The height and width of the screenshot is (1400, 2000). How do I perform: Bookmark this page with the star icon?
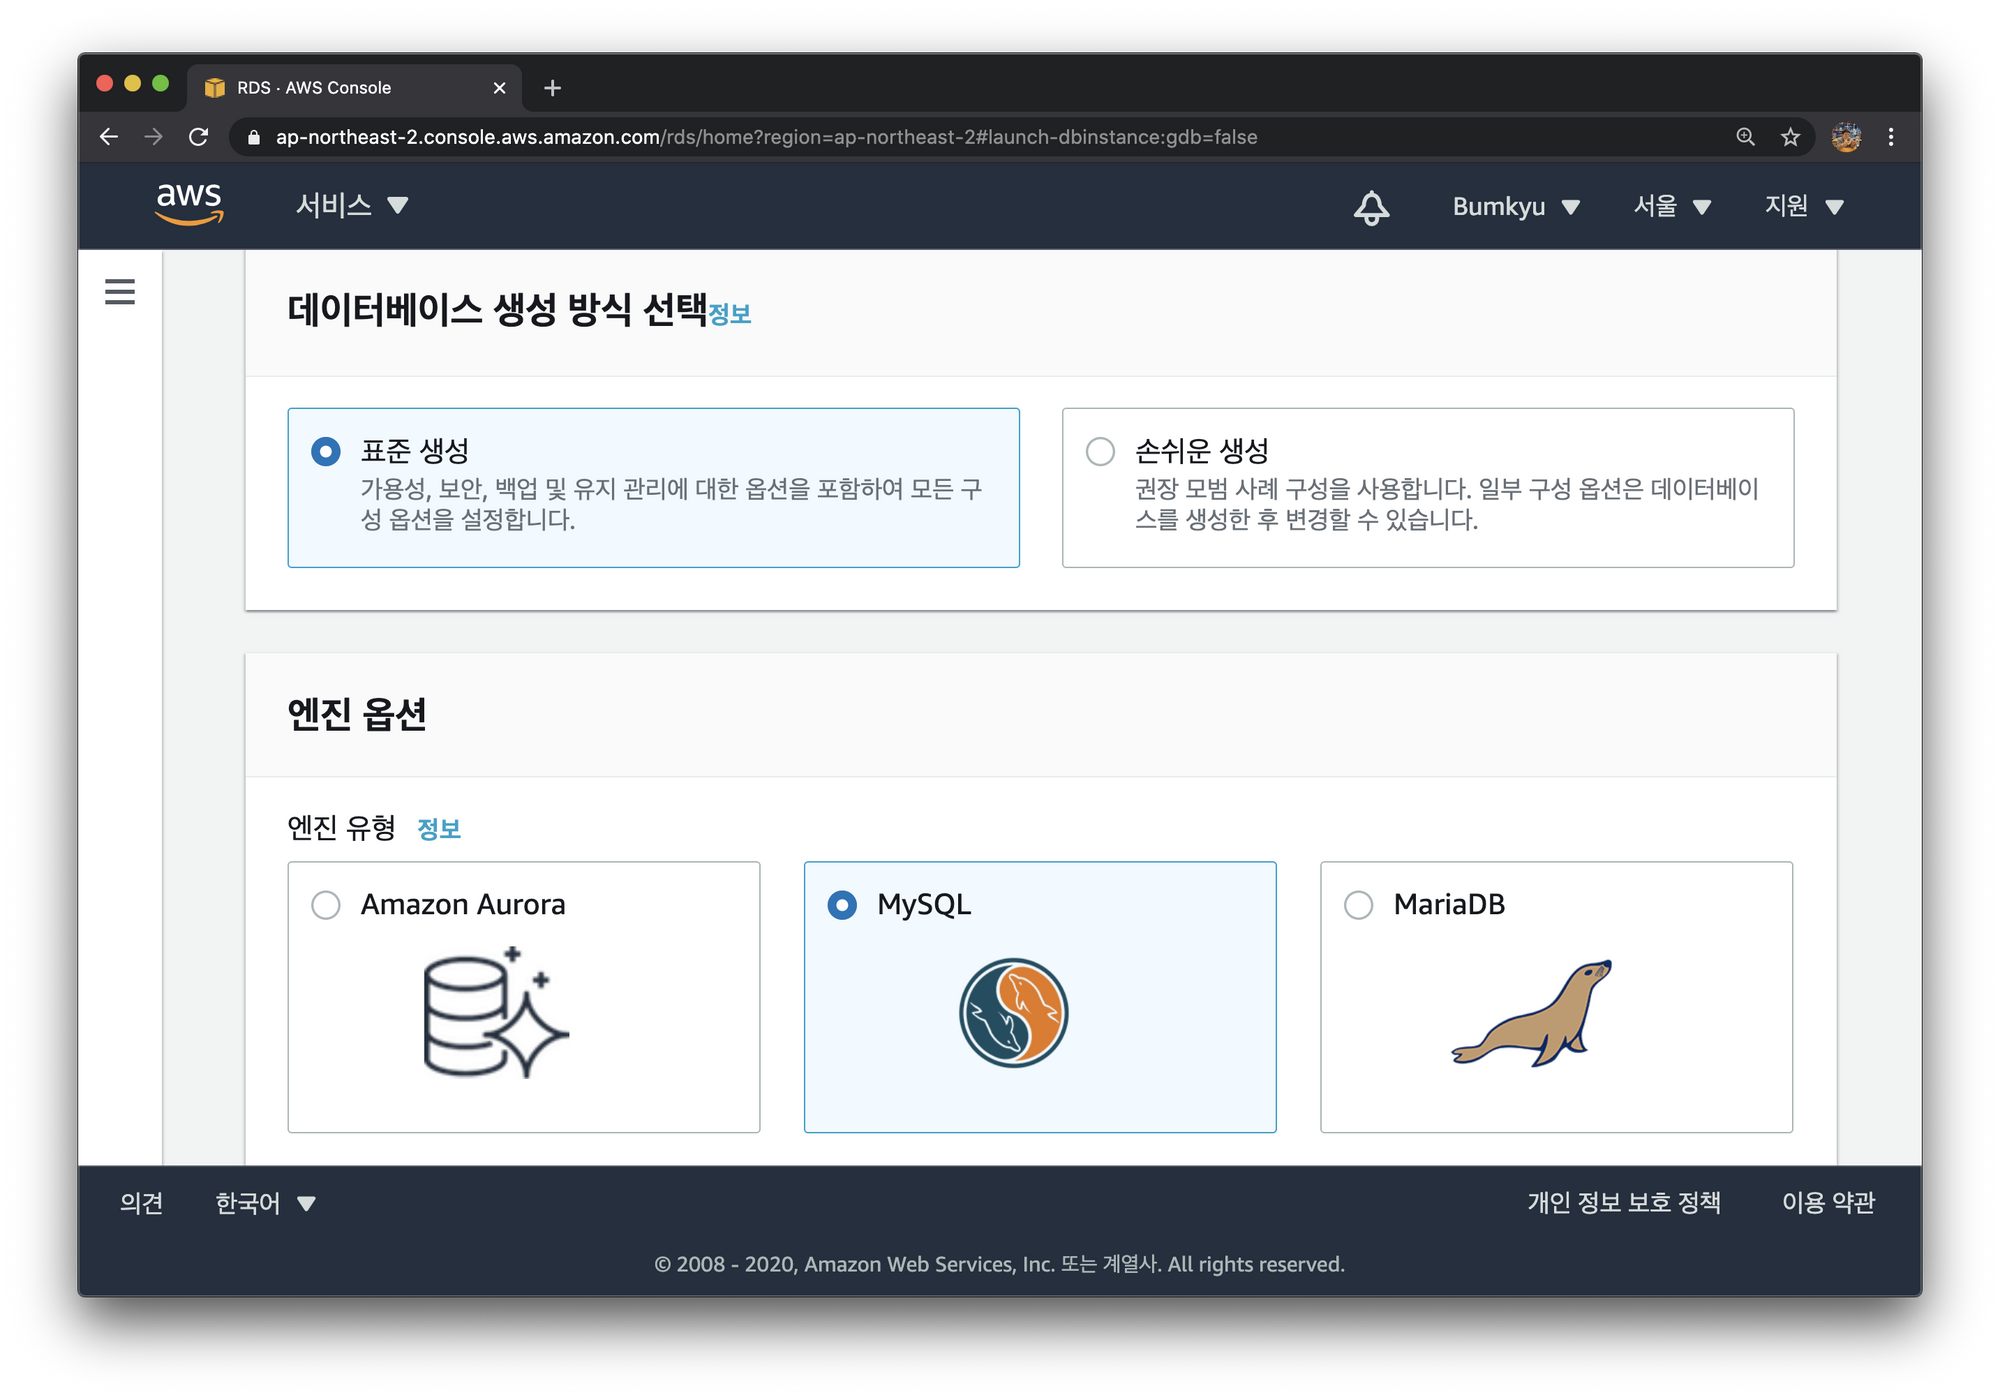tap(1790, 137)
